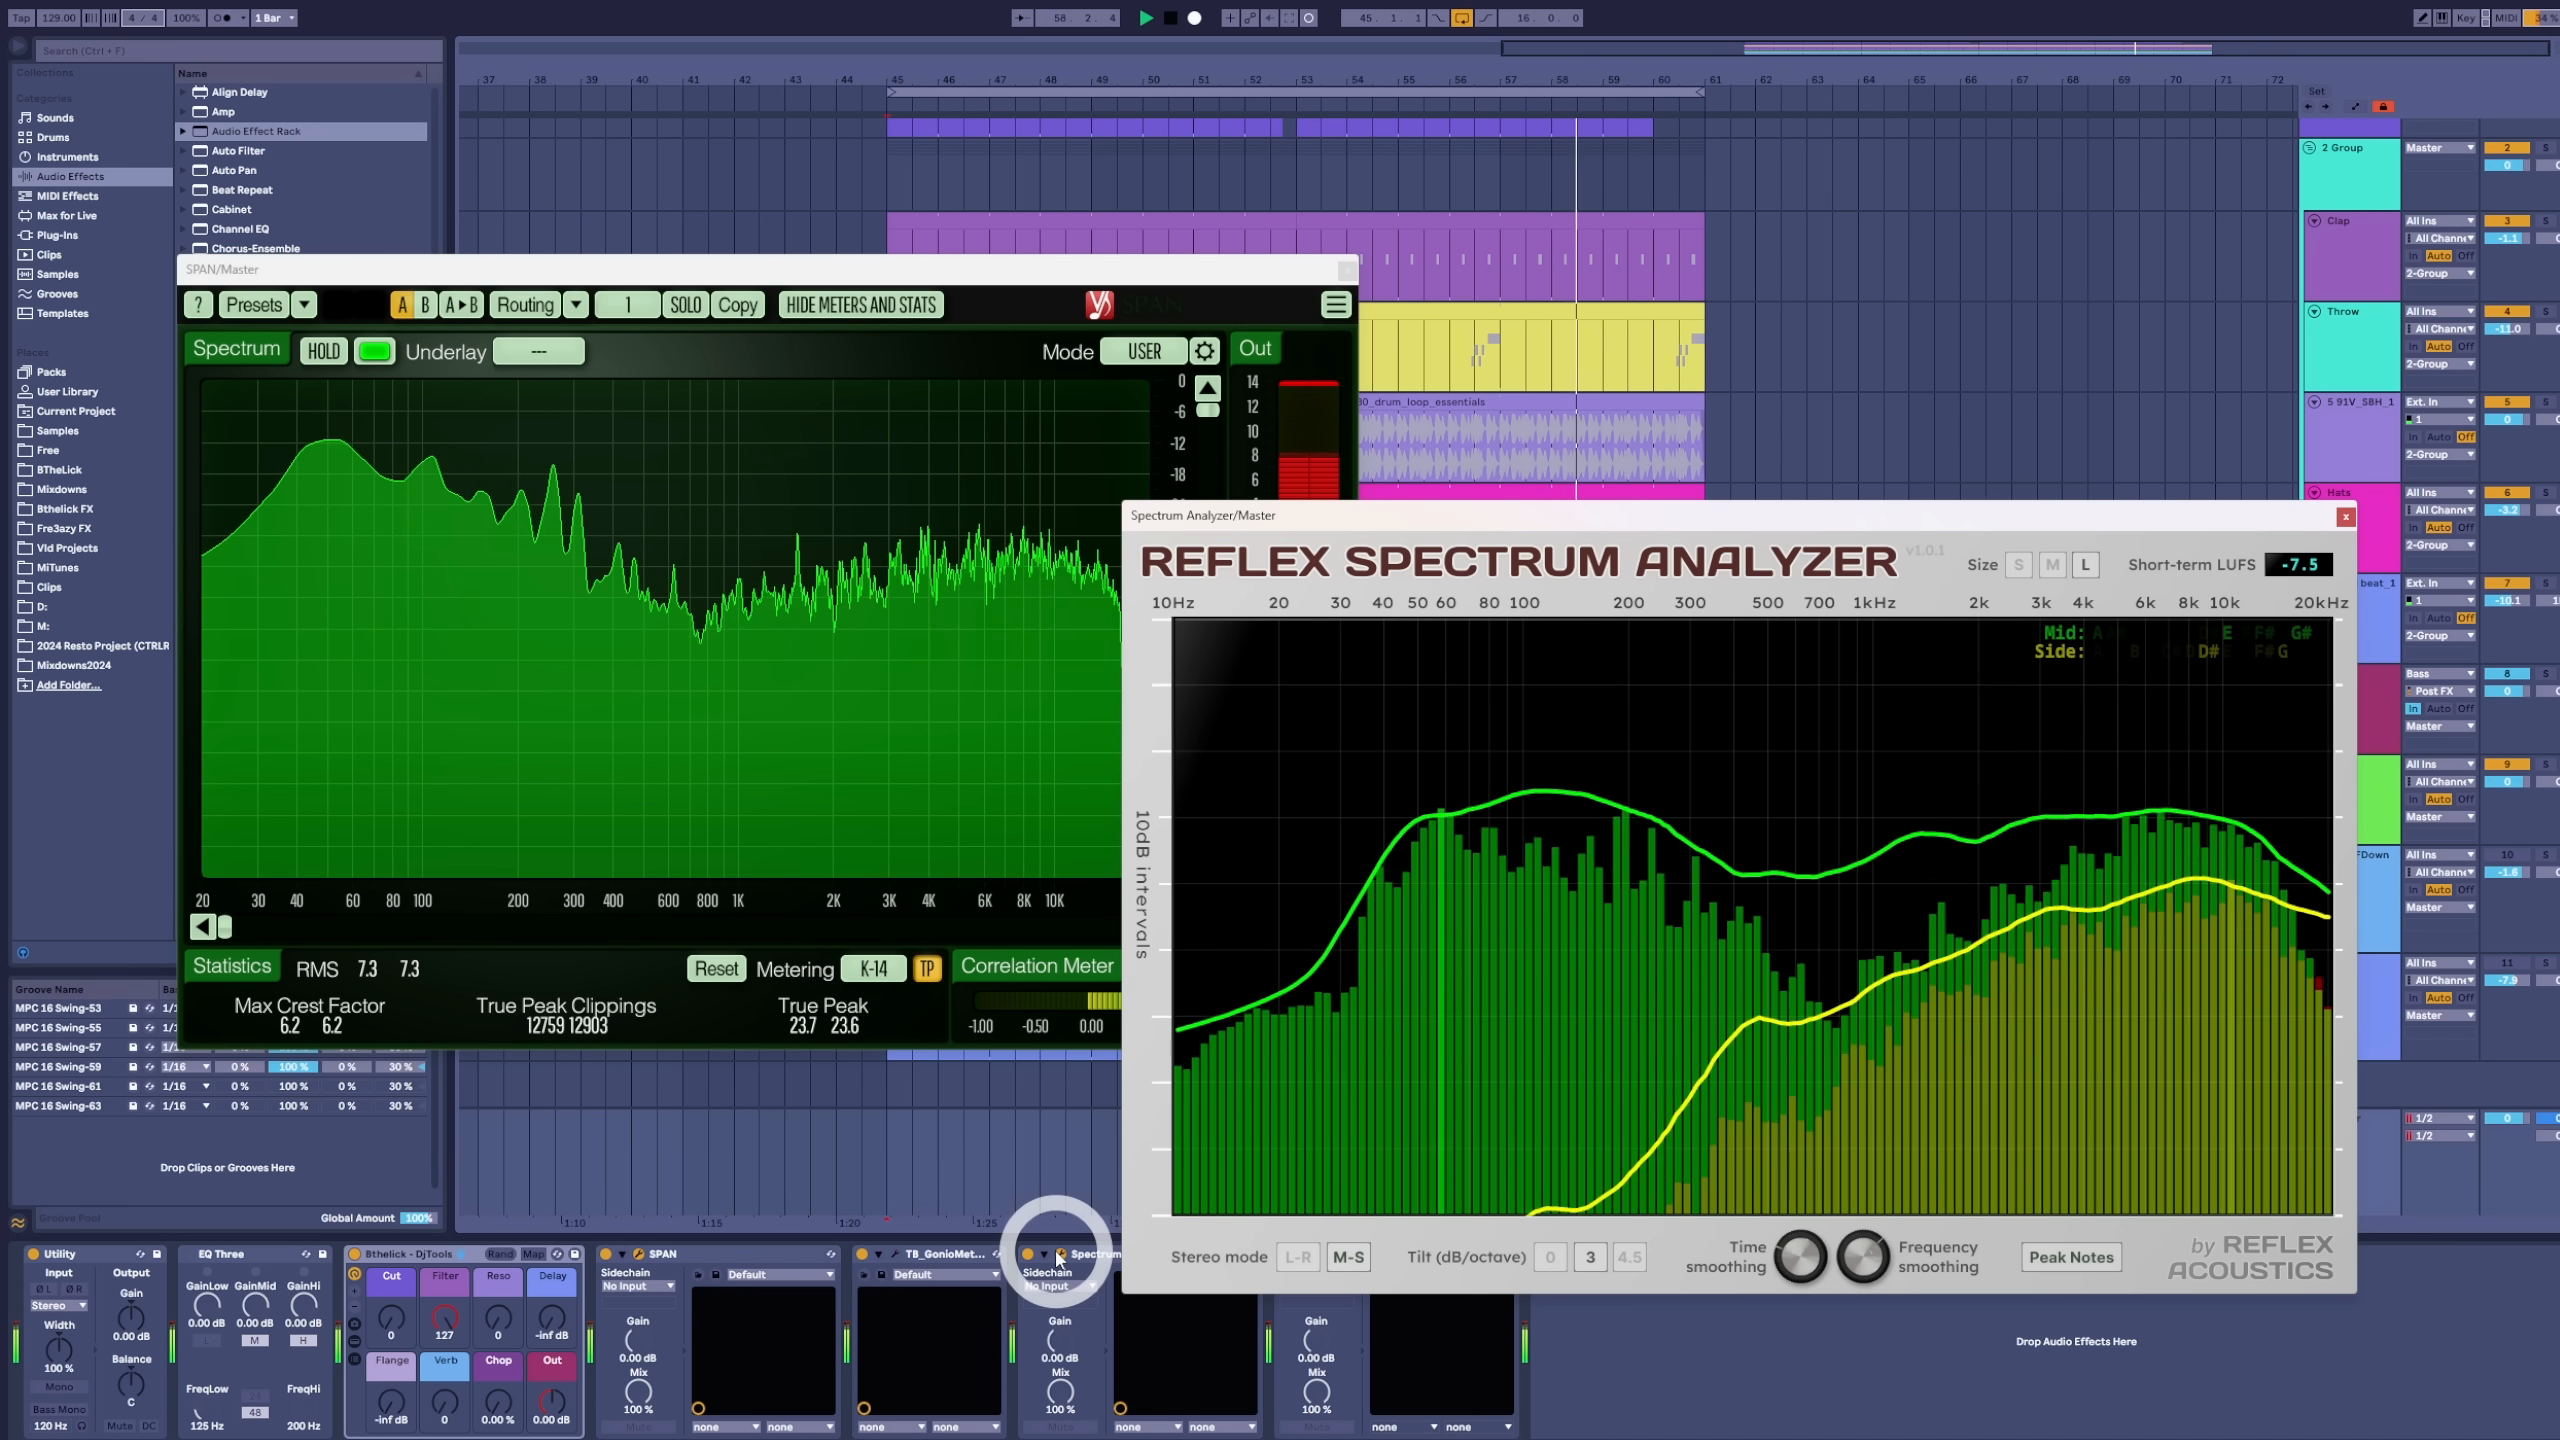
Task: Click the Frequency smoothing knob
Action: [x=1862, y=1256]
